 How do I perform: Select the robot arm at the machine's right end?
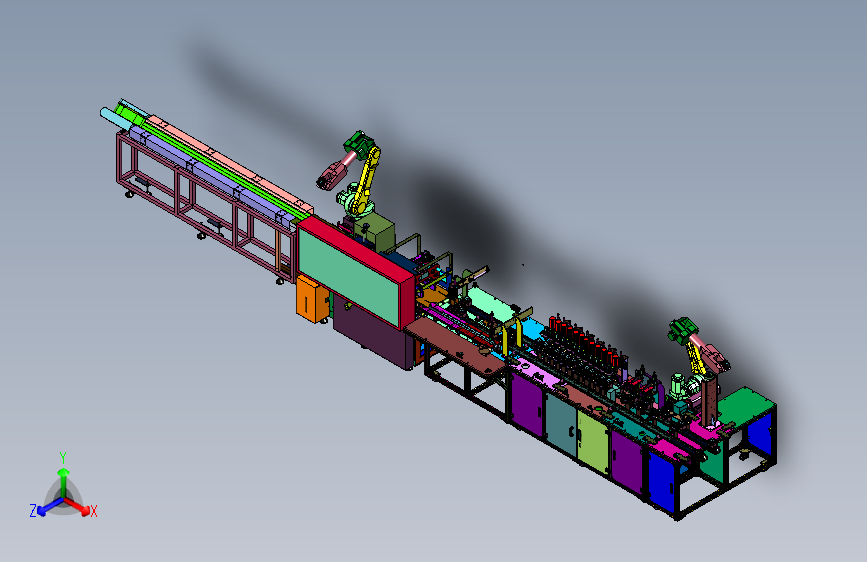click(x=698, y=357)
